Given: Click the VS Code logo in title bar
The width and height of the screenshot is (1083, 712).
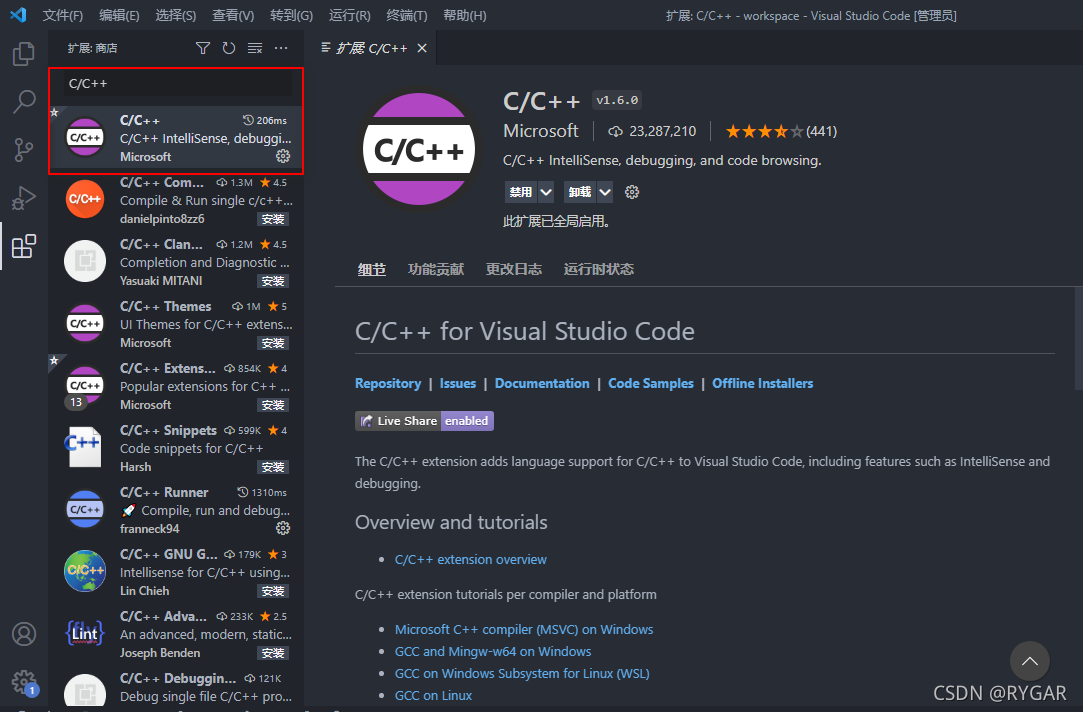Looking at the screenshot, I should [18, 15].
